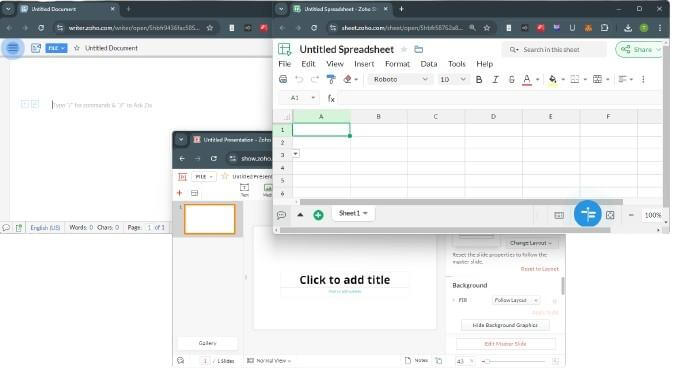Open the FILE dropdown in Zoho Show
Viewport: 675px width, 369px height.
point(204,177)
